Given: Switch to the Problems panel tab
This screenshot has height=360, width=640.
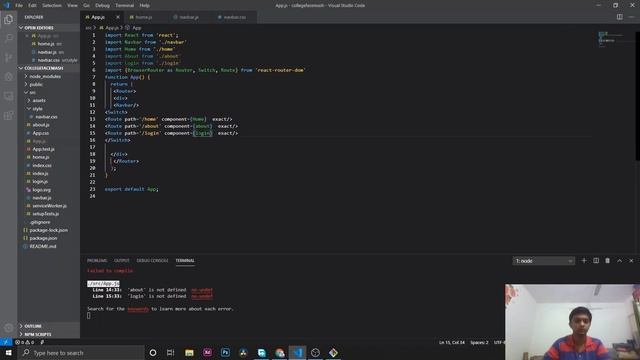Looking at the screenshot, I should pyautogui.click(x=97, y=260).
